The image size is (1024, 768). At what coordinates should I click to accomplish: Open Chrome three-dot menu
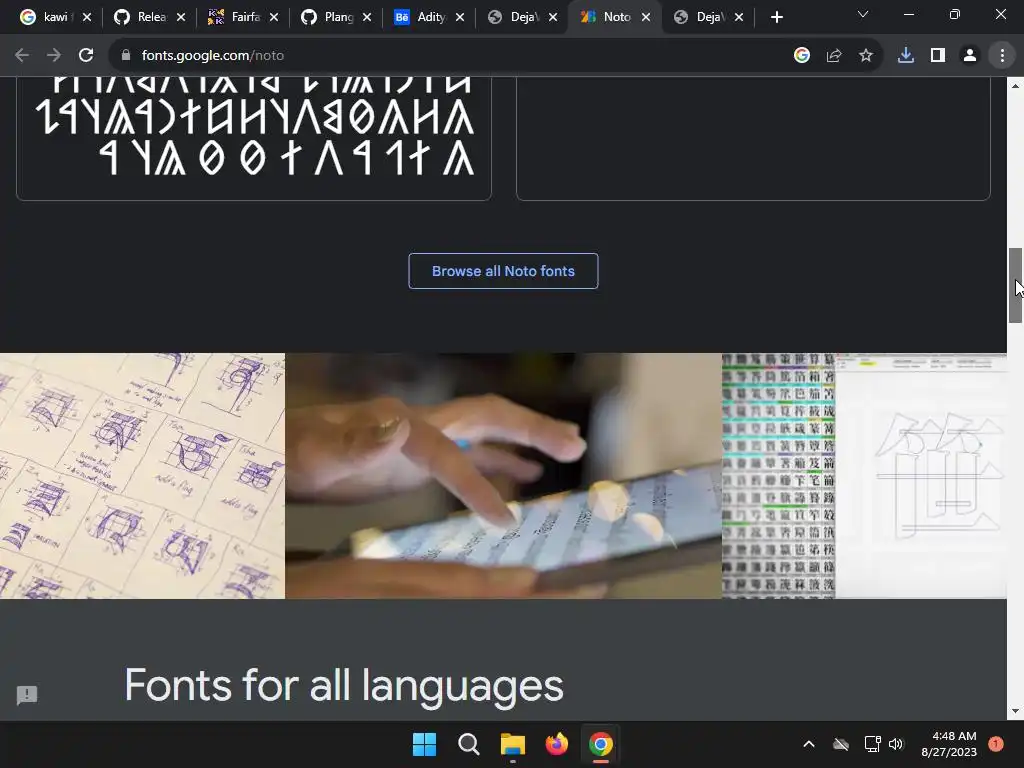(x=1002, y=56)
